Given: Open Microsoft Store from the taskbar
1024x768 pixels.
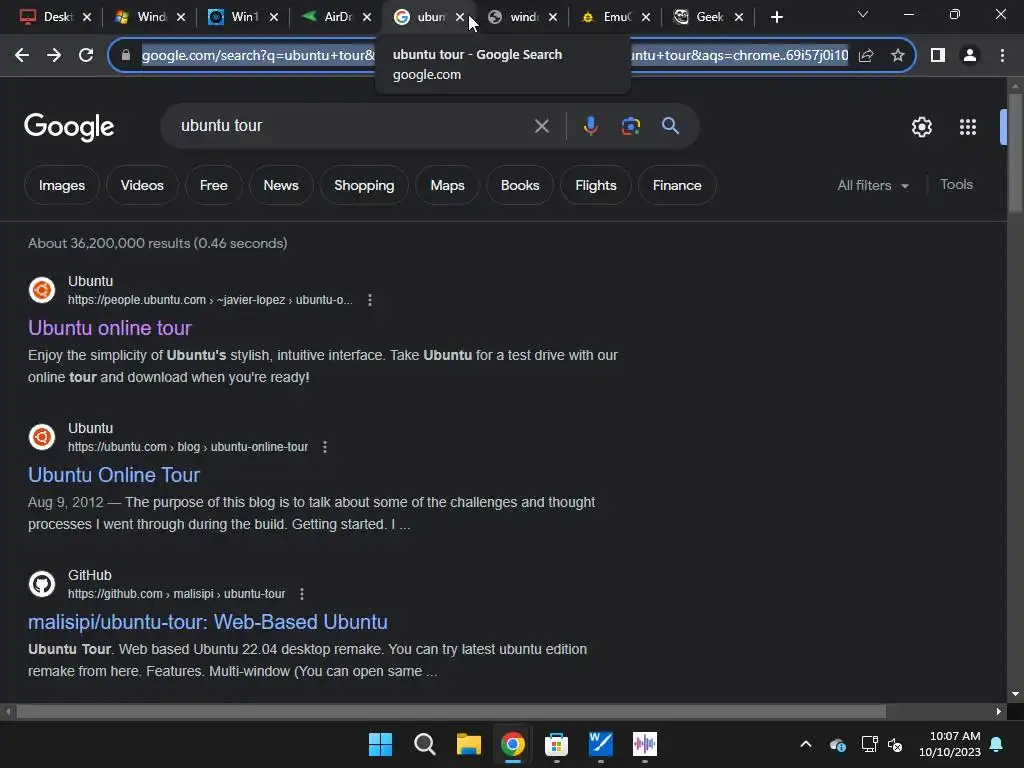Looking at the screenshot, I should pos(556,744).
